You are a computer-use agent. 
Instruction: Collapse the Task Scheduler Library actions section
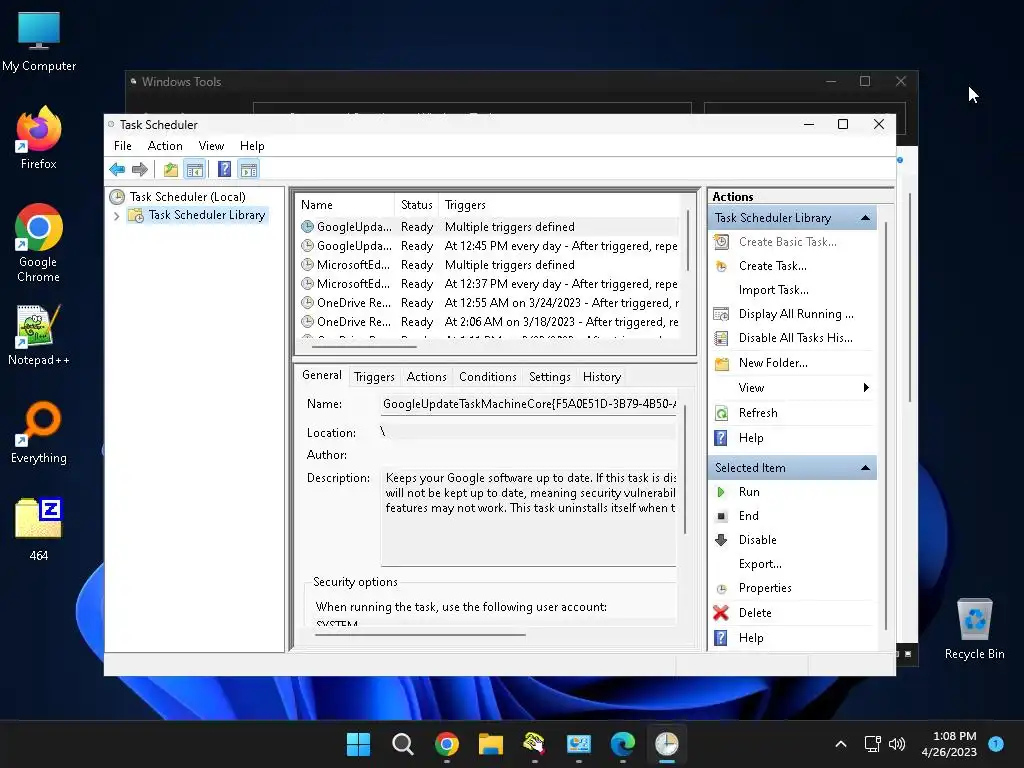pyautogui.click(x=865, y=218)
